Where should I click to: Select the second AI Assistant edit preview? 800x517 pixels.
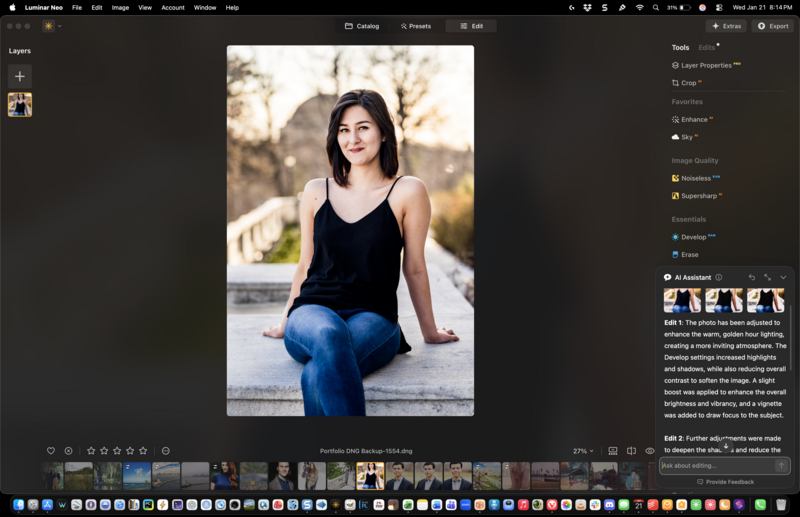724,300
